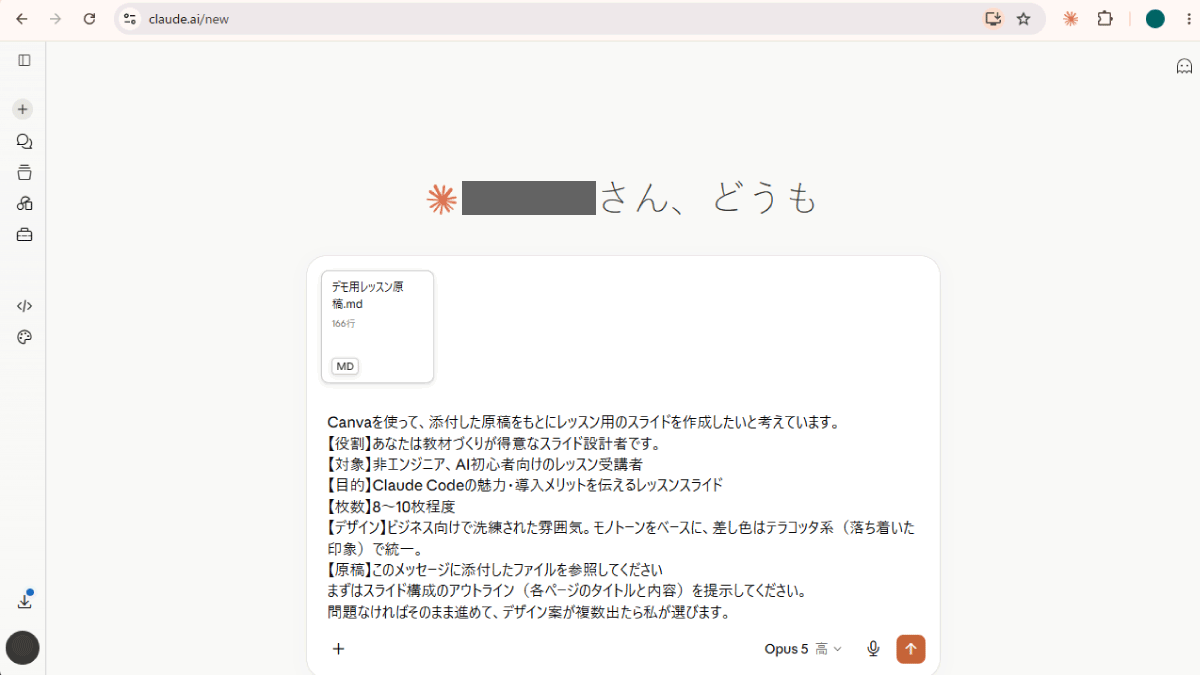Go back with the browser back arrow

point(22,18)
